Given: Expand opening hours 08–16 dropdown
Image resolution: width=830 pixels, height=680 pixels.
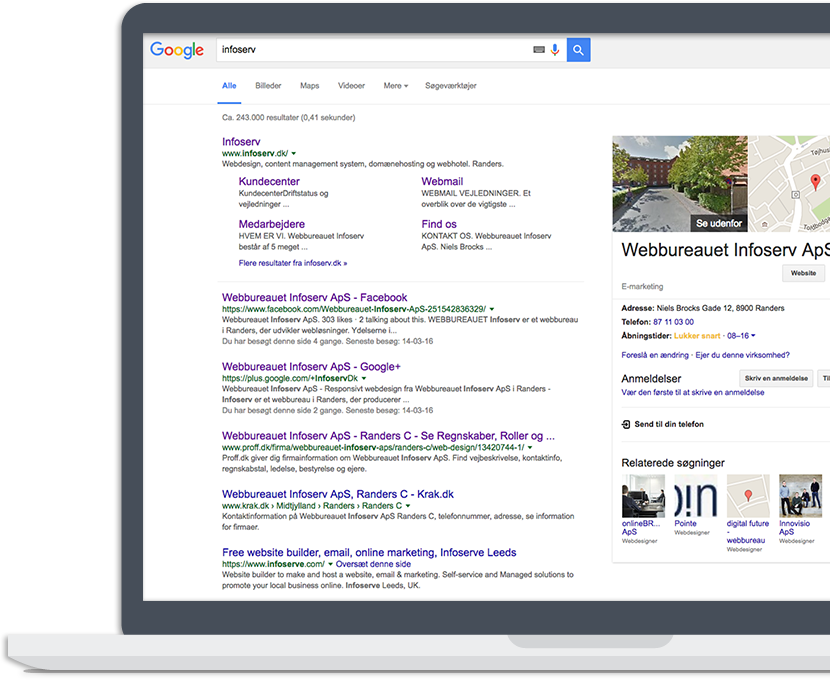Looking at the screenshot, I should (x=741, y=336).
